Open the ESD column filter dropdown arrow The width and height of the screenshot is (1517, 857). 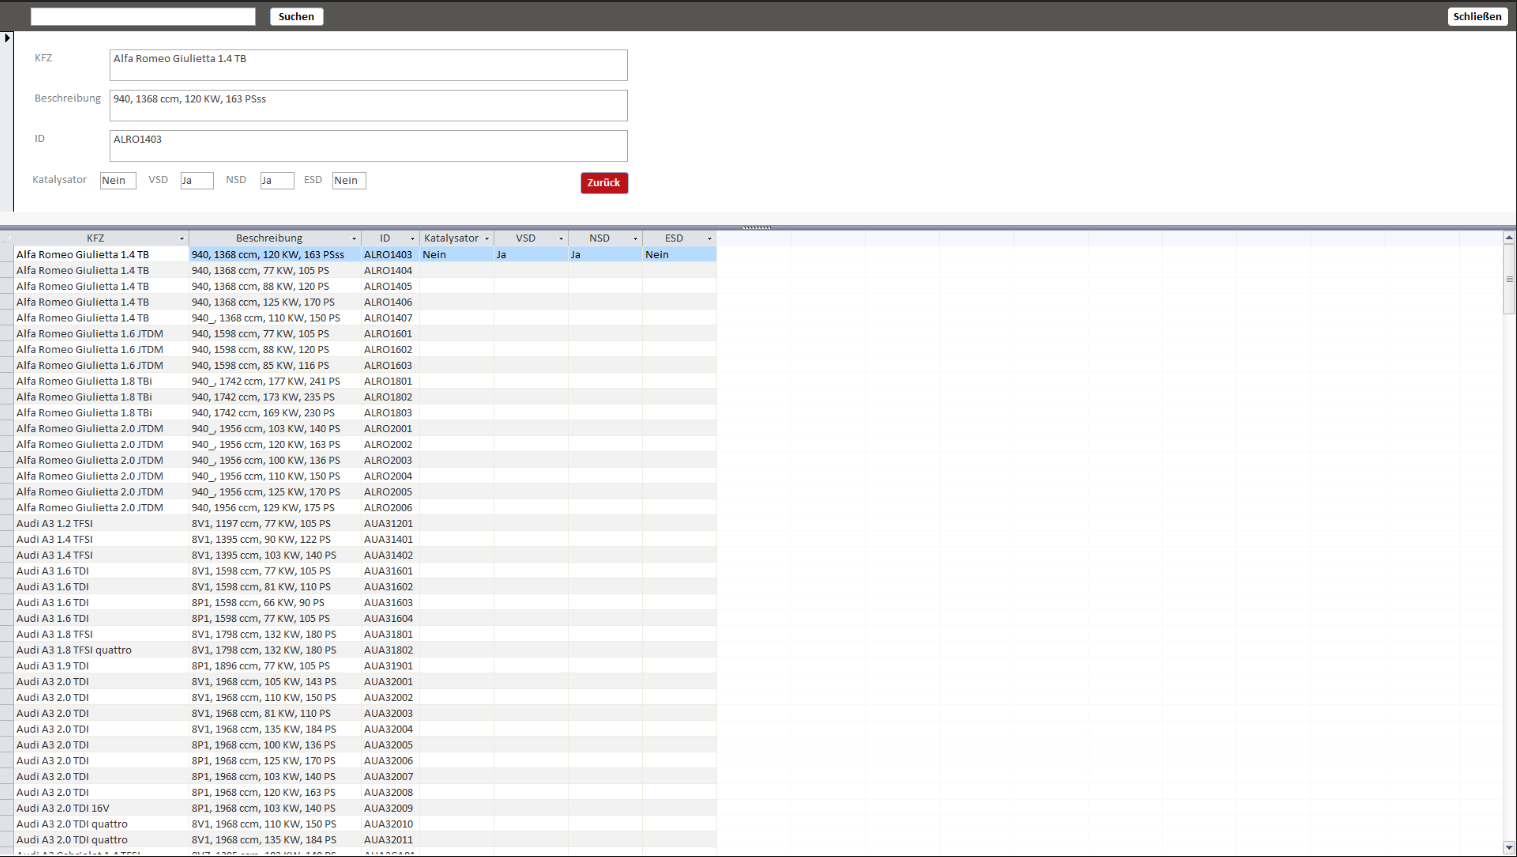(710, 239)
